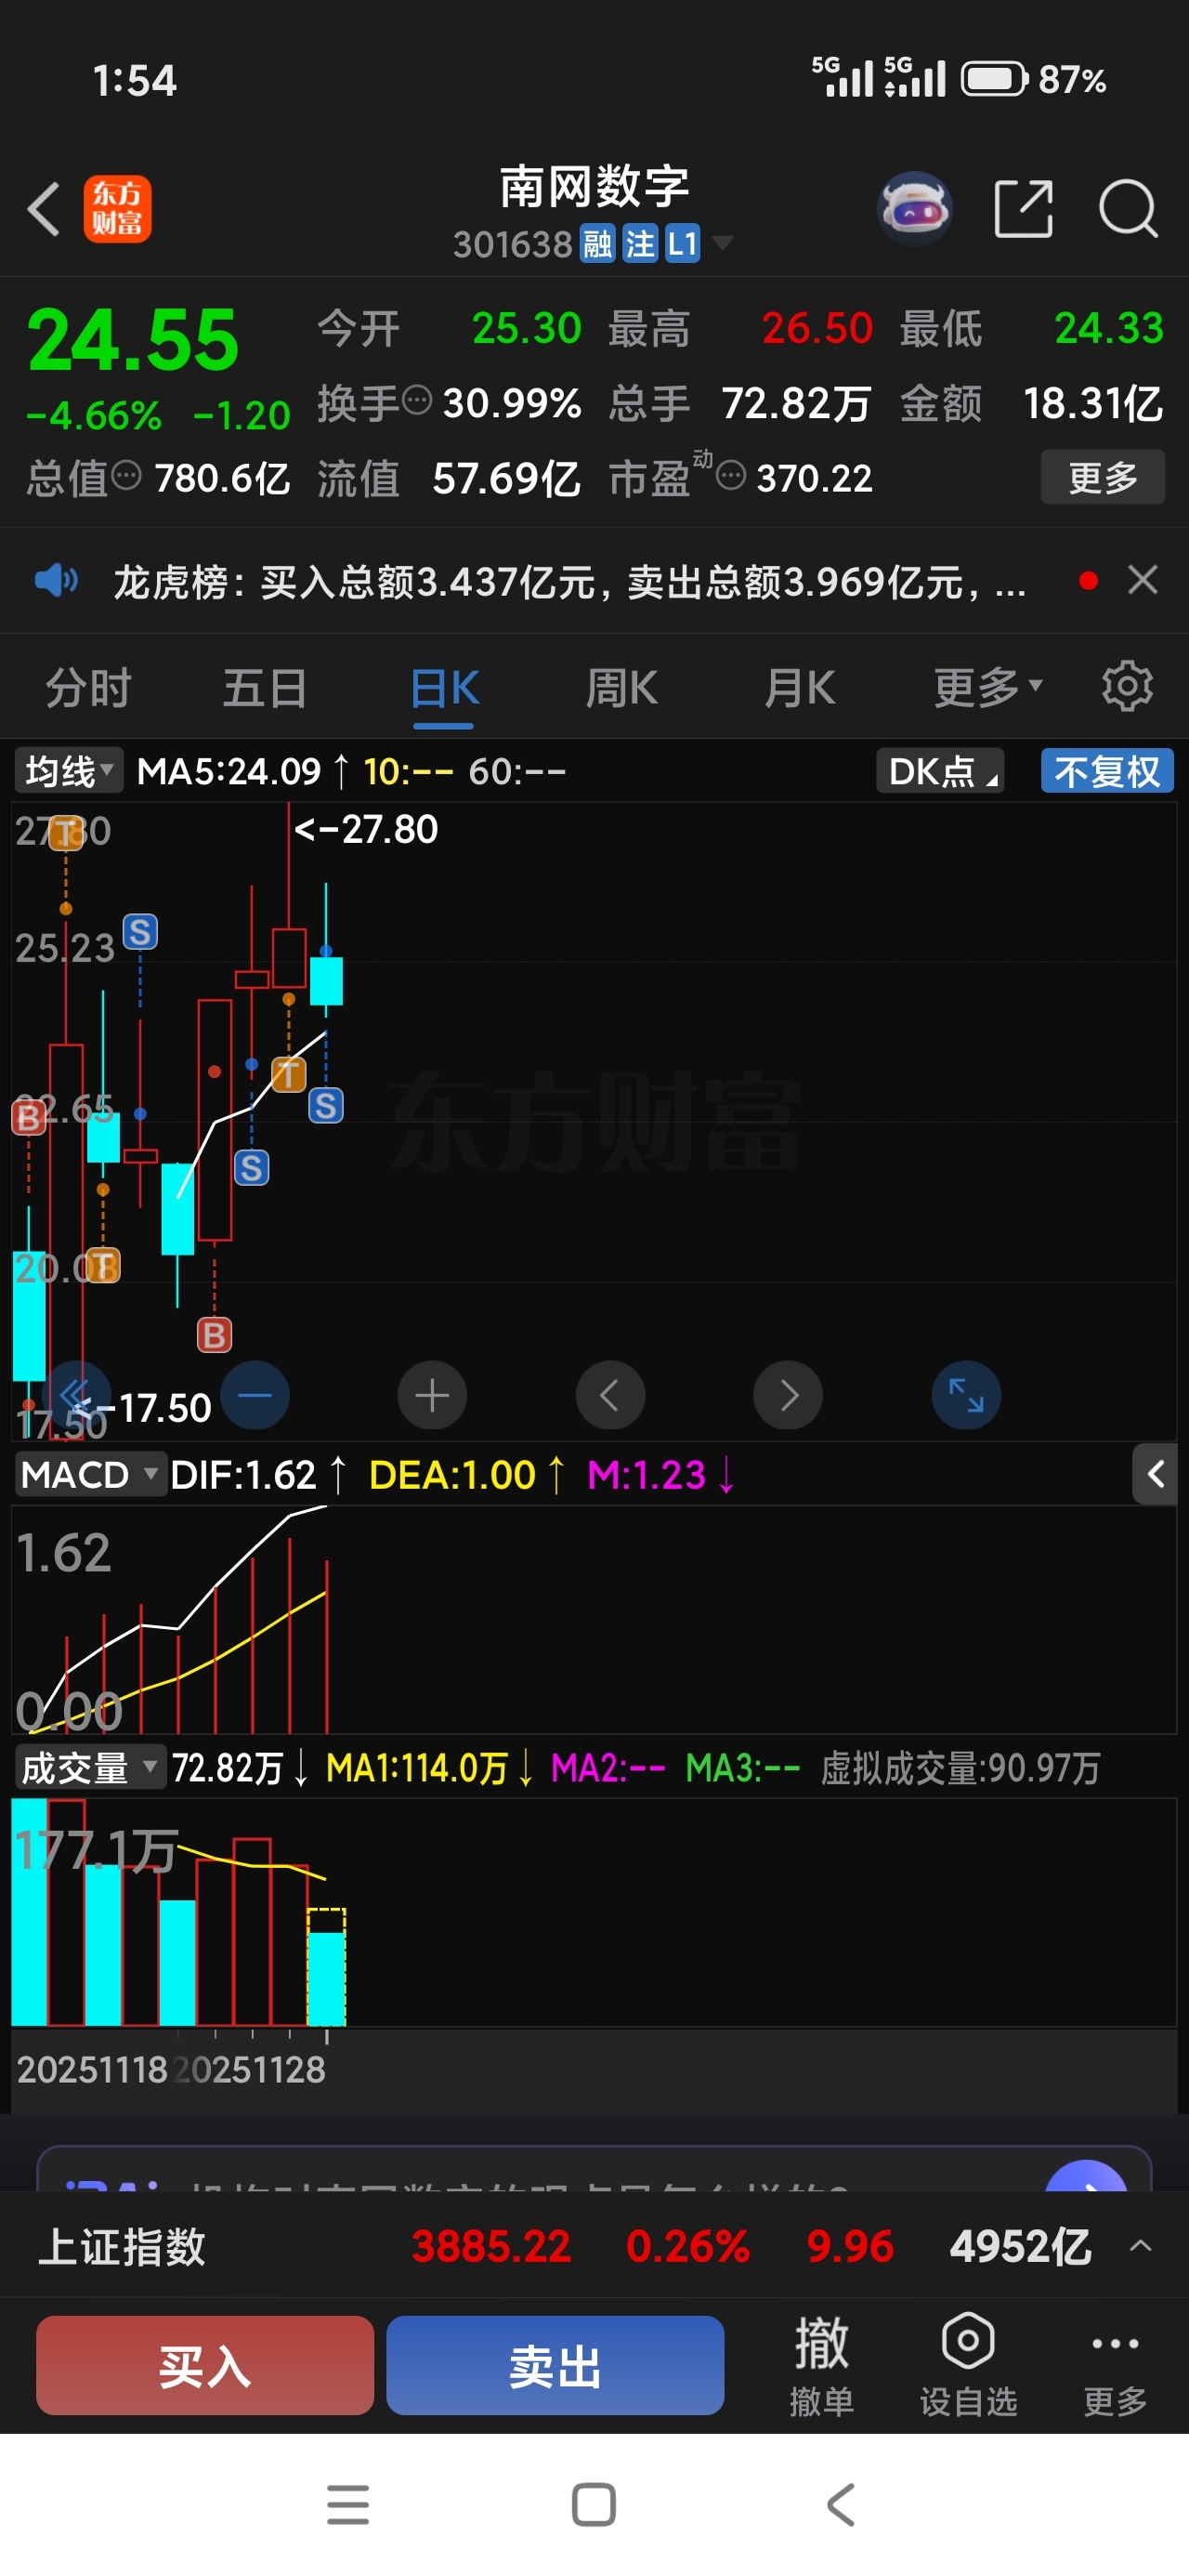Image resolution: width=1189 pixels, height=2576 pixels.
Task: Tap info icon beside 市盈
Action: pos(731,476)
